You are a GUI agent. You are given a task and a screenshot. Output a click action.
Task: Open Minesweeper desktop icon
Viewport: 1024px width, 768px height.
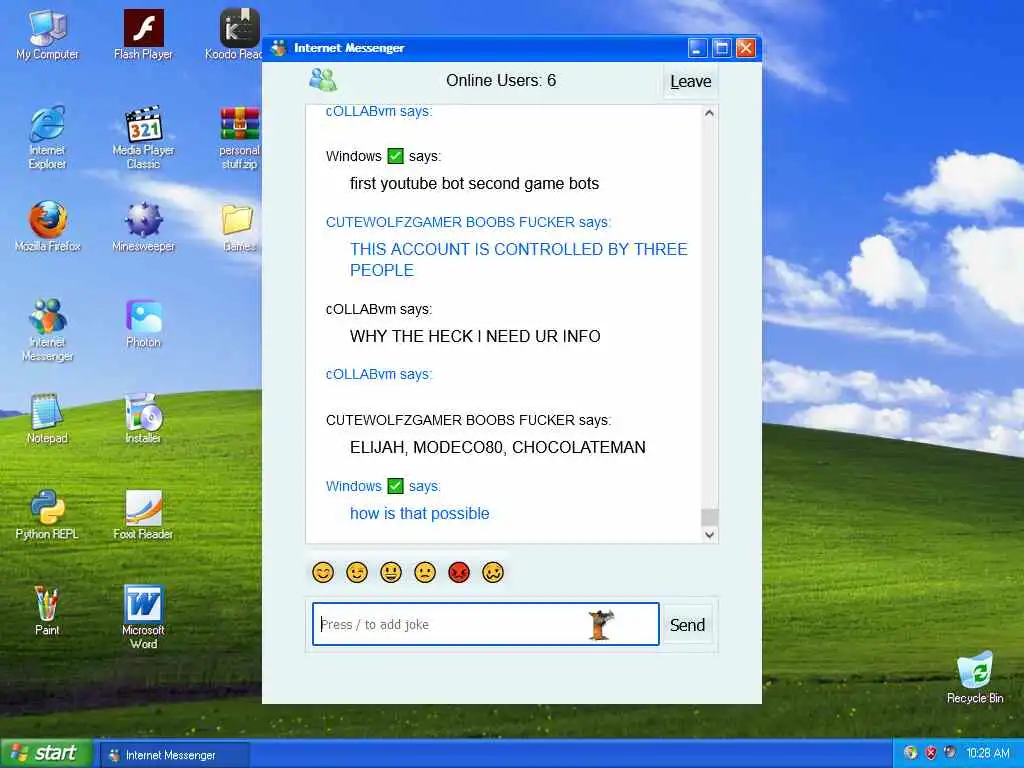click(143, 227)
